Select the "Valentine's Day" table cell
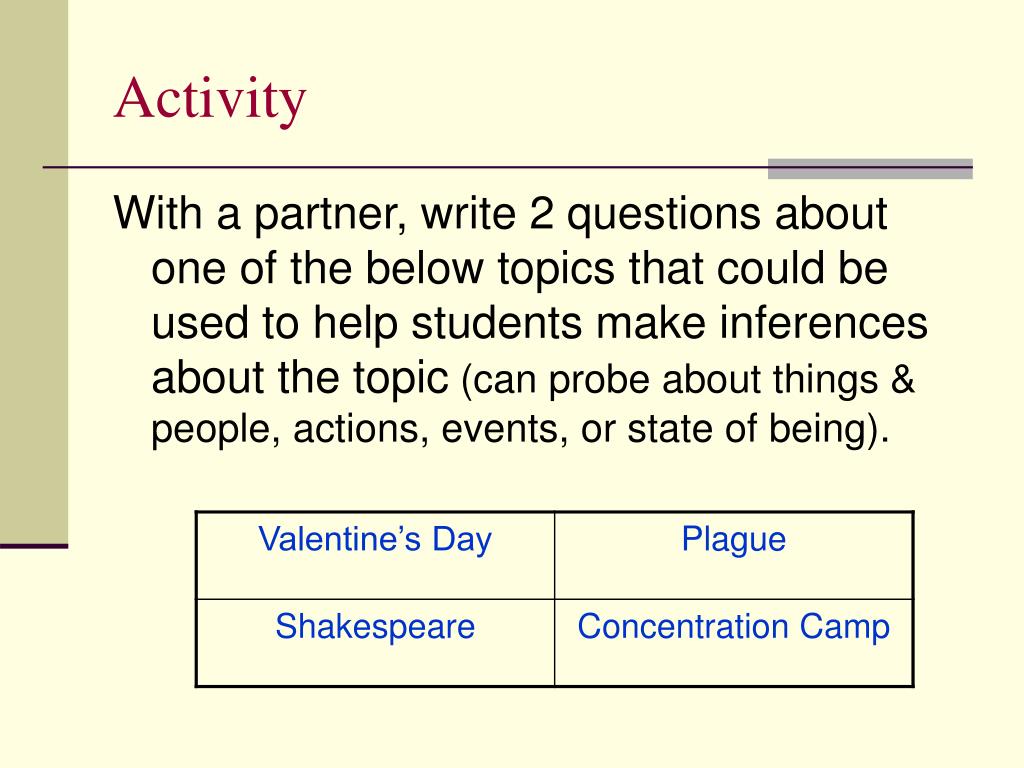 pyautogui.click(x=376, y=556)
